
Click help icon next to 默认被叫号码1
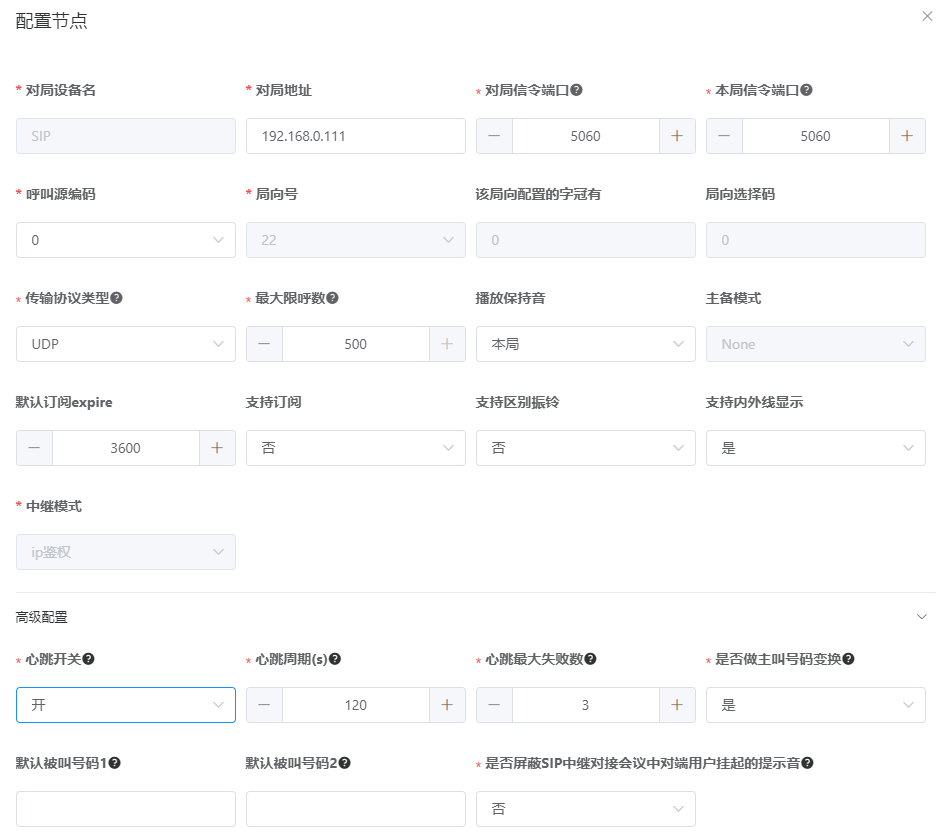pyautogui.click(x=114, y=763)
